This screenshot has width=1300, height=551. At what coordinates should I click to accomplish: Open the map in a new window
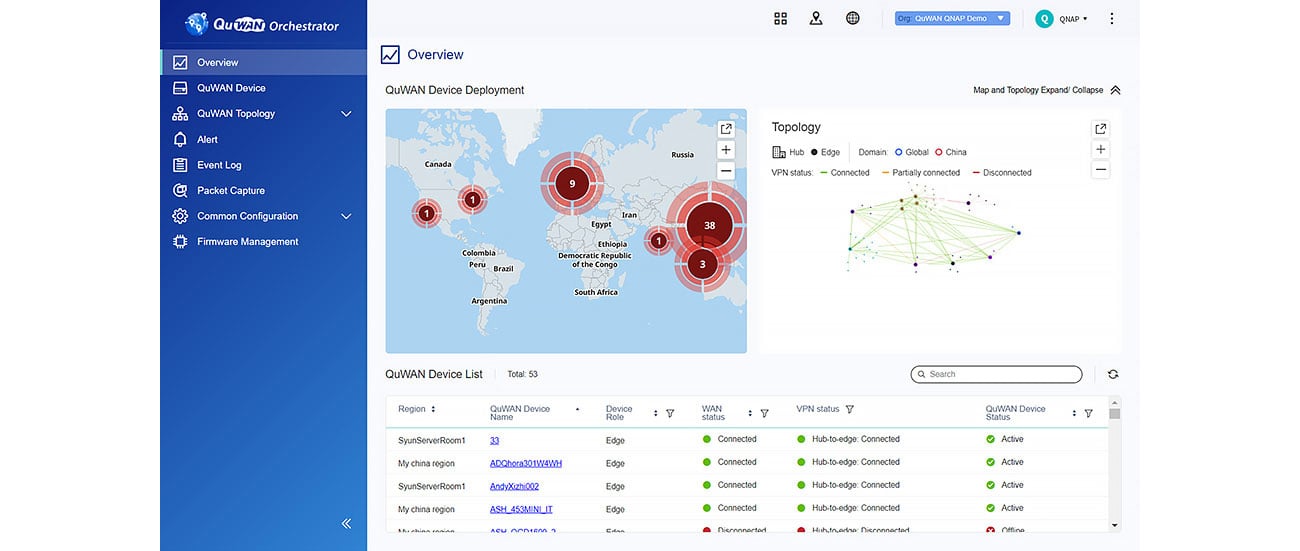click(x=726, y=129)
